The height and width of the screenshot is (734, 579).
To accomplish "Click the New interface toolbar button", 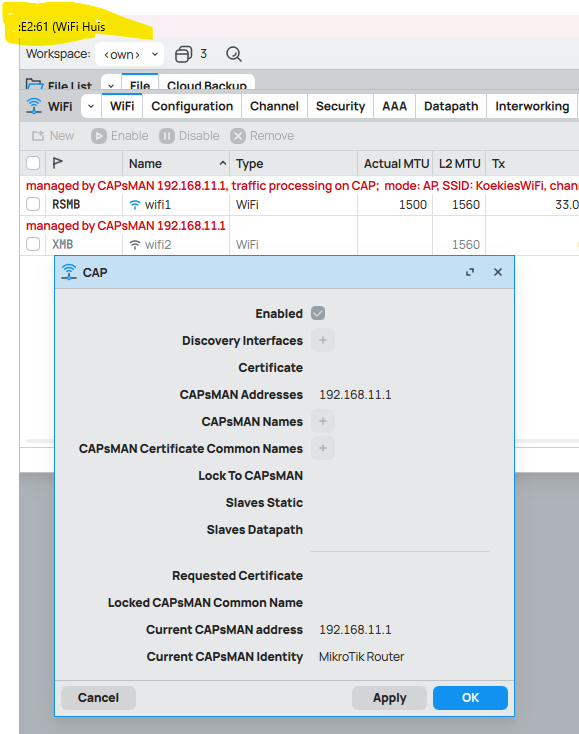I will pyautogui.click(x=52, y=136).
